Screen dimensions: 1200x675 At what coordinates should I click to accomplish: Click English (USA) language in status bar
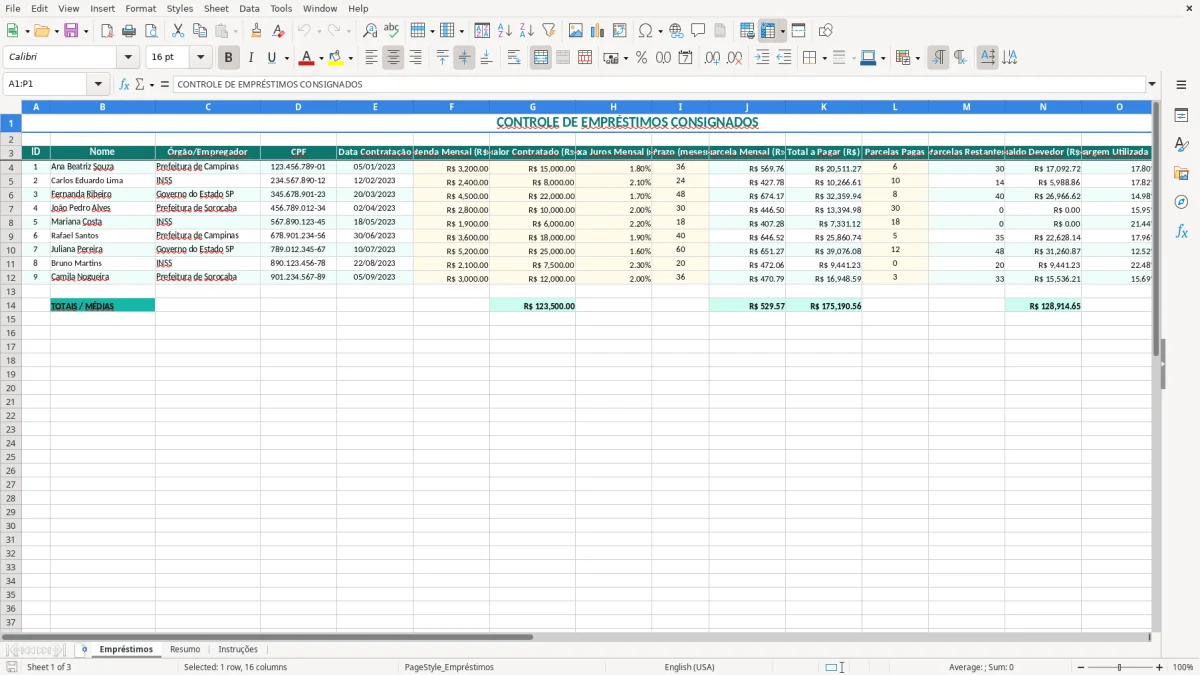click(689, 667)
